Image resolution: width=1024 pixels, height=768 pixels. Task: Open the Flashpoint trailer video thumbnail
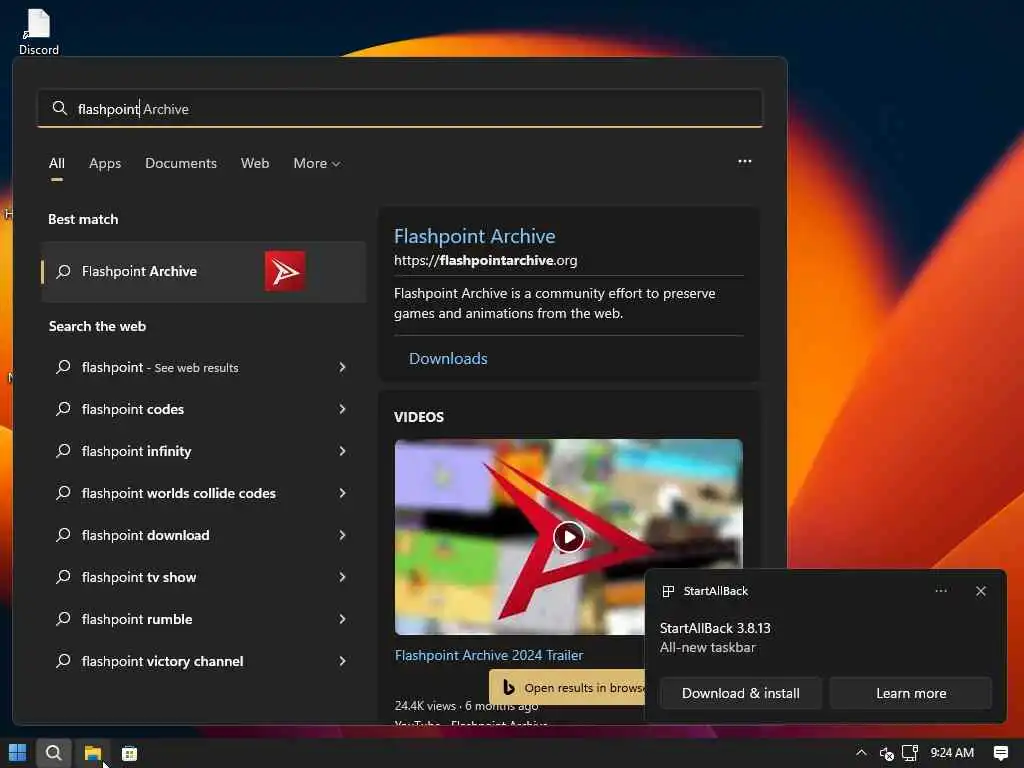pos(569,537)
